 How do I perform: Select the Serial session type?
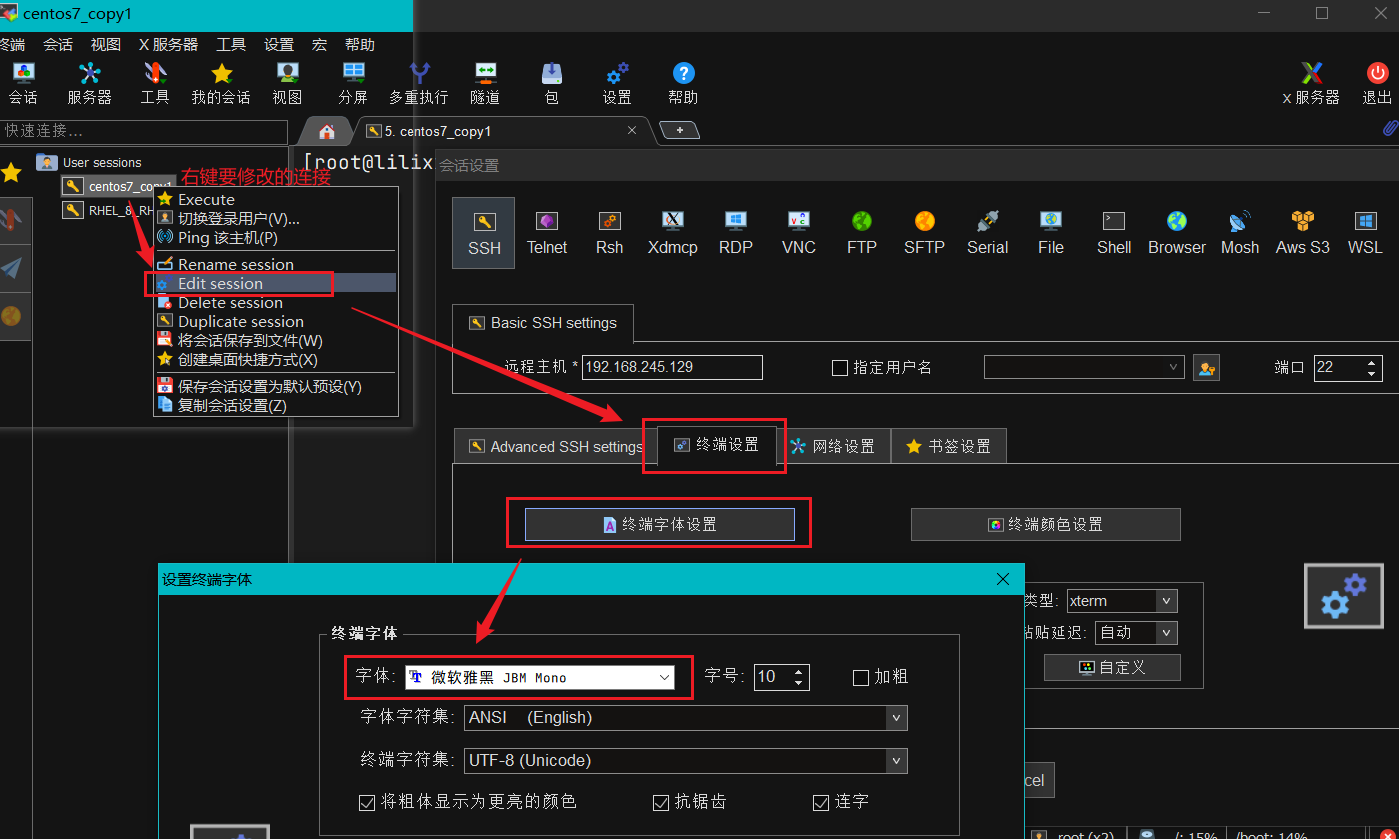988,233
